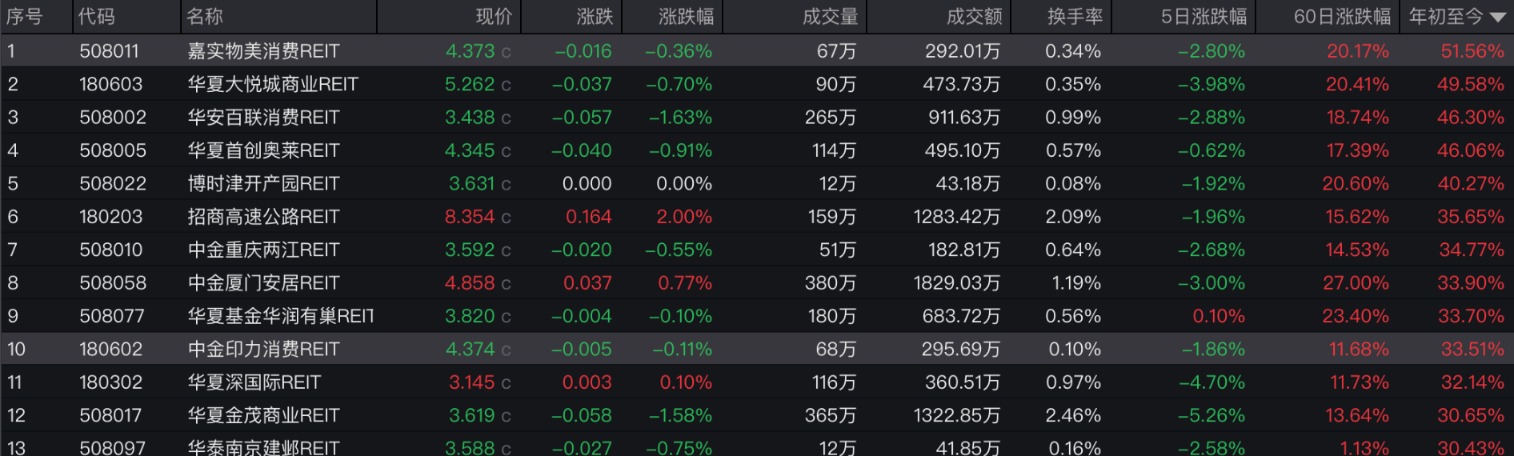Select the 嘉实物美消费REIT row
Image resolution: width=1514 pixels, height=456 pixels.
(x=263, y=51)
